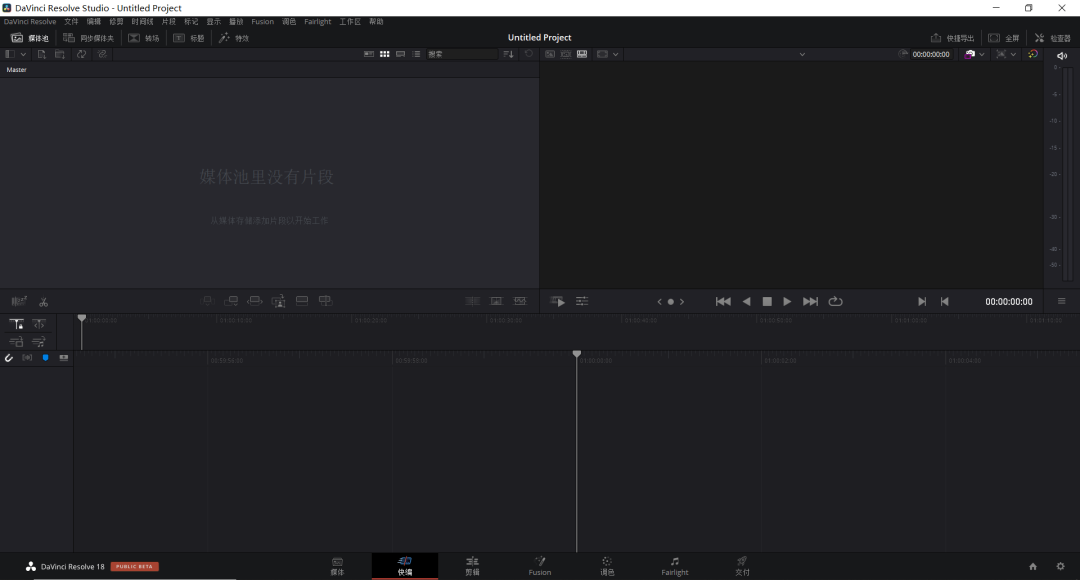Open the project manager home icon
The image size is (1080, 580).
pyautogui.click(x=1033, y=566)
